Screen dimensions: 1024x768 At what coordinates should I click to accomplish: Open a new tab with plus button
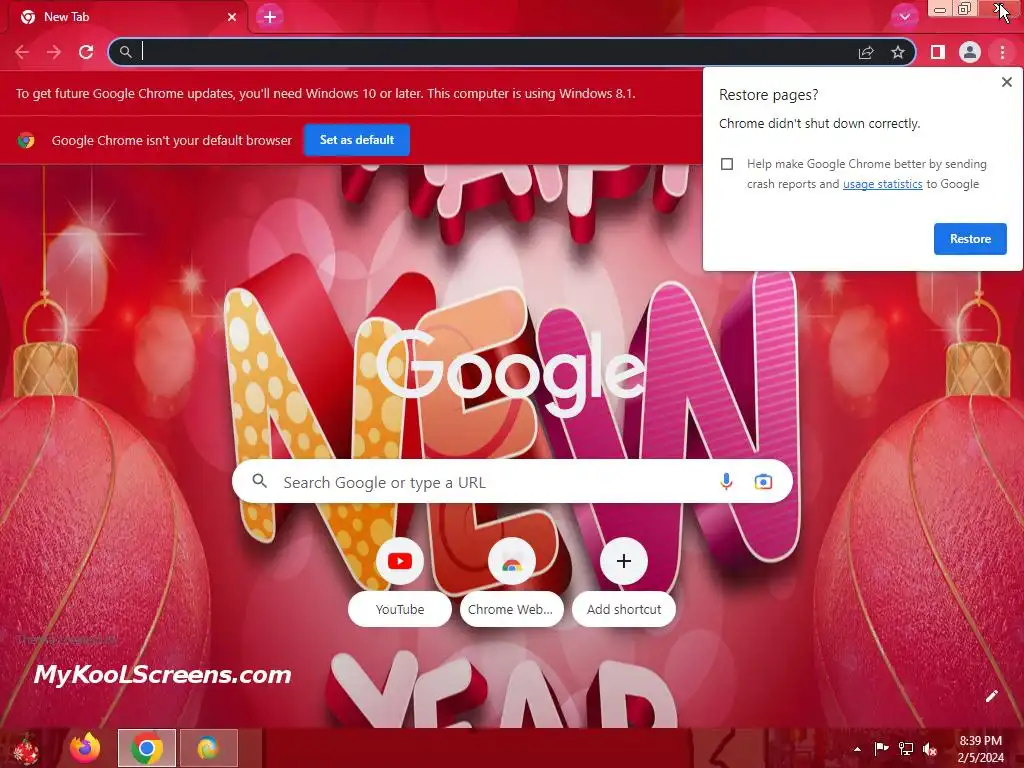[x=270, y=17]
